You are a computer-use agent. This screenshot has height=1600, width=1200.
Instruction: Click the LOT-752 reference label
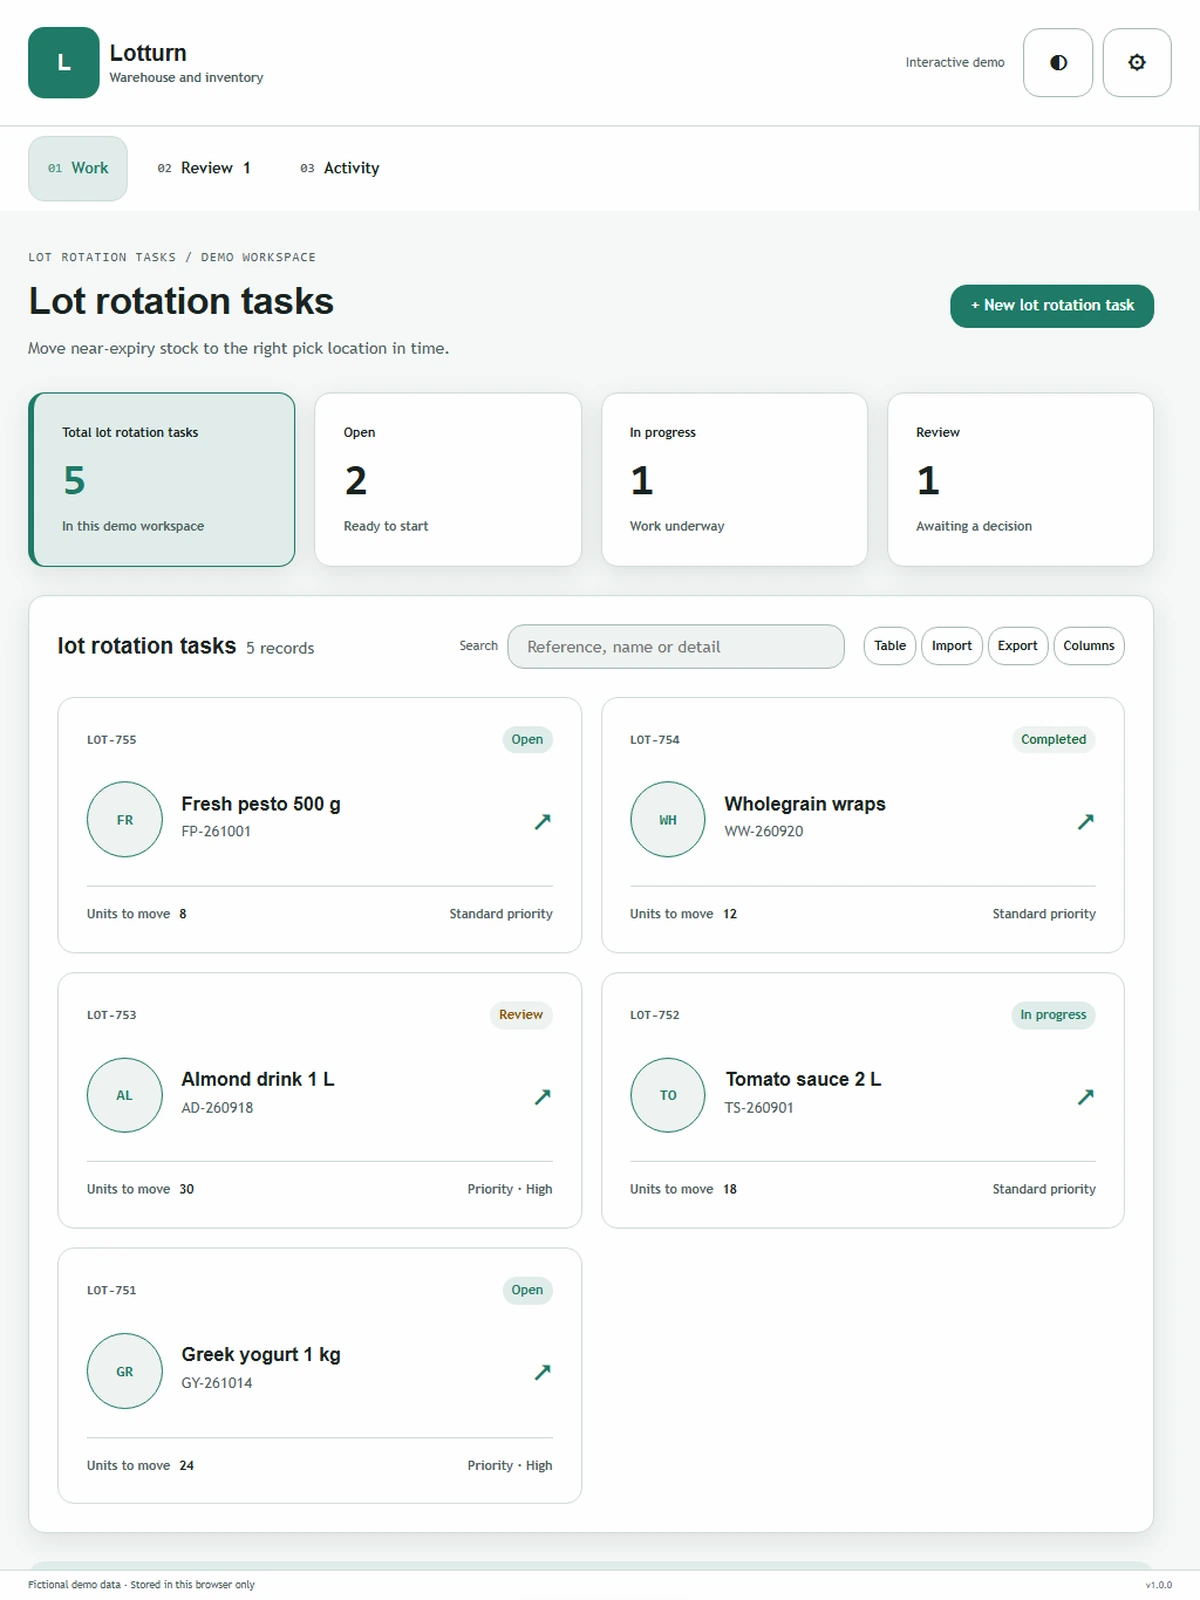click(655, 1015)
